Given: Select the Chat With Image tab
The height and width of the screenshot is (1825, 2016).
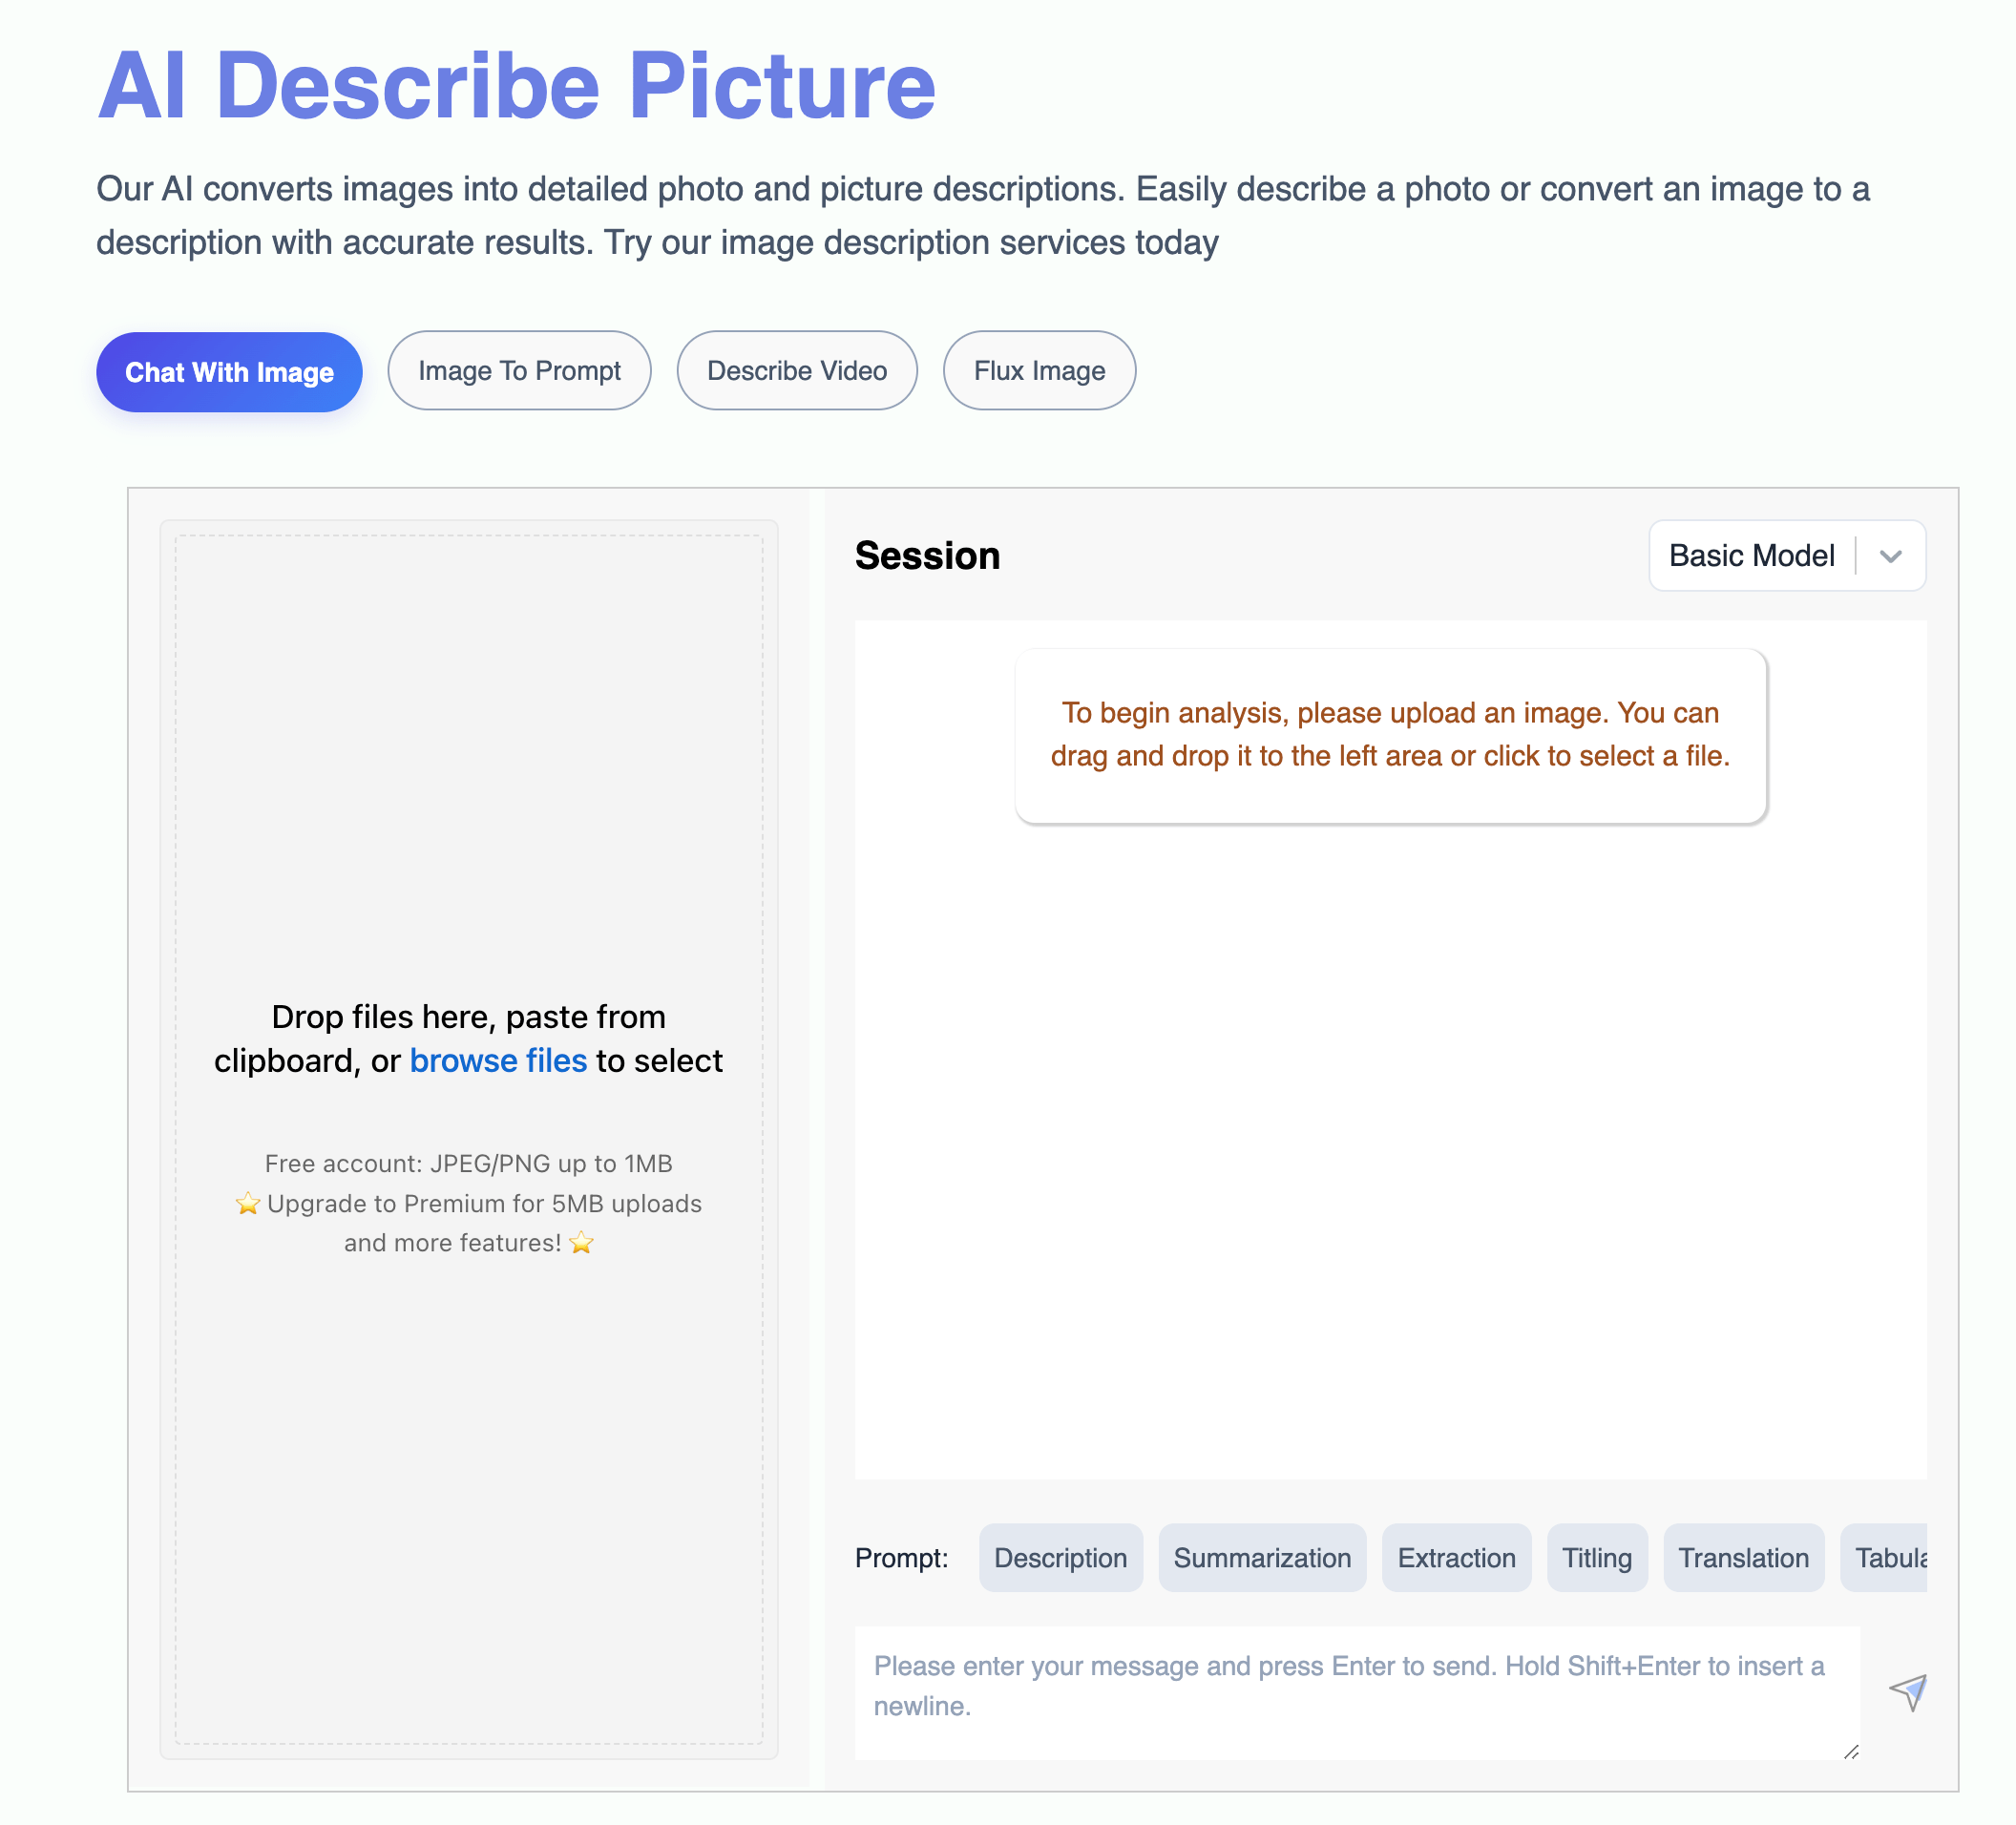Looking at the screenshot, I should click(229, 372).
